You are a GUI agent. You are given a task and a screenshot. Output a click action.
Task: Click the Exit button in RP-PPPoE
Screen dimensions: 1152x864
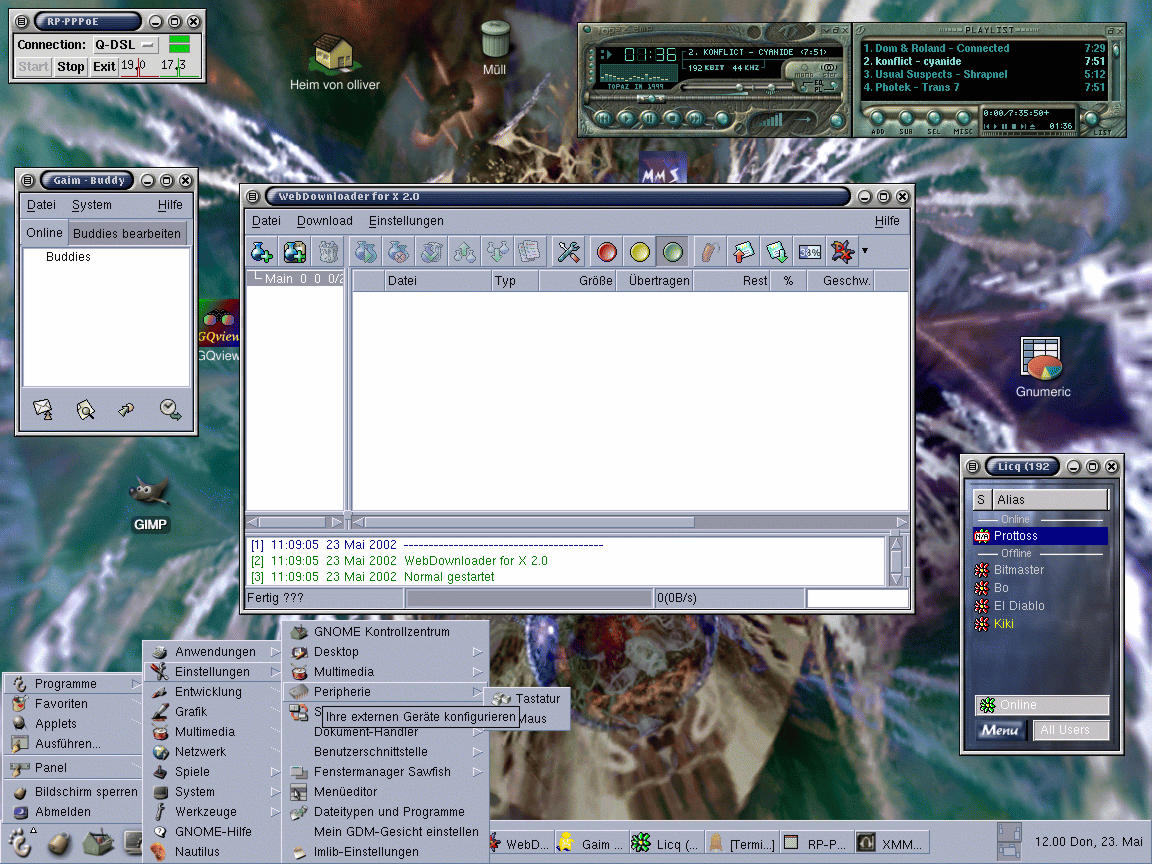pyautogui.click(x=104, y=66)
